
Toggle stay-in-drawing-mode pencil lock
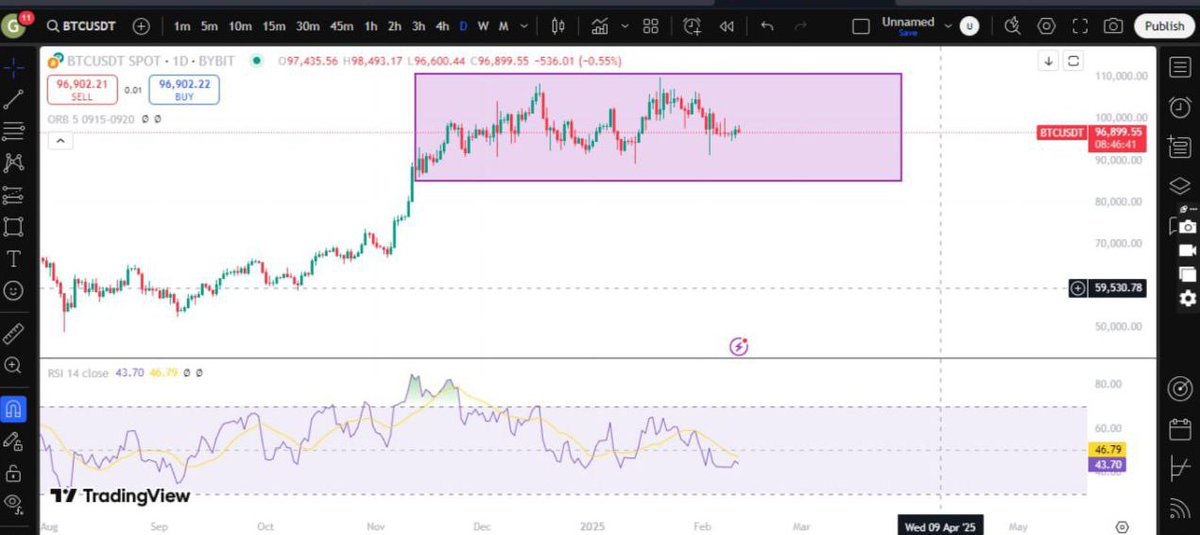pos(14,440)
